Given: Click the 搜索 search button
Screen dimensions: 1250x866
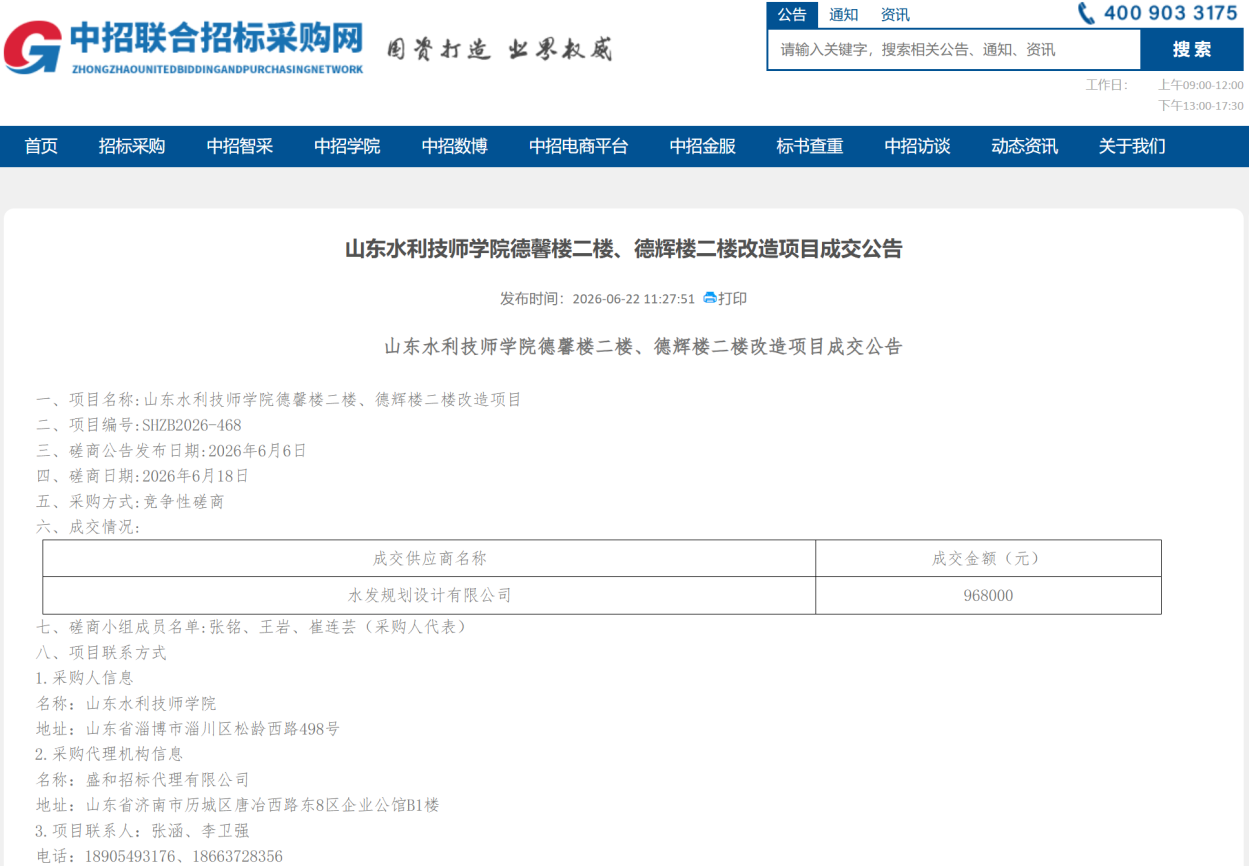Looking at the screenshot, I should 1192,49.
